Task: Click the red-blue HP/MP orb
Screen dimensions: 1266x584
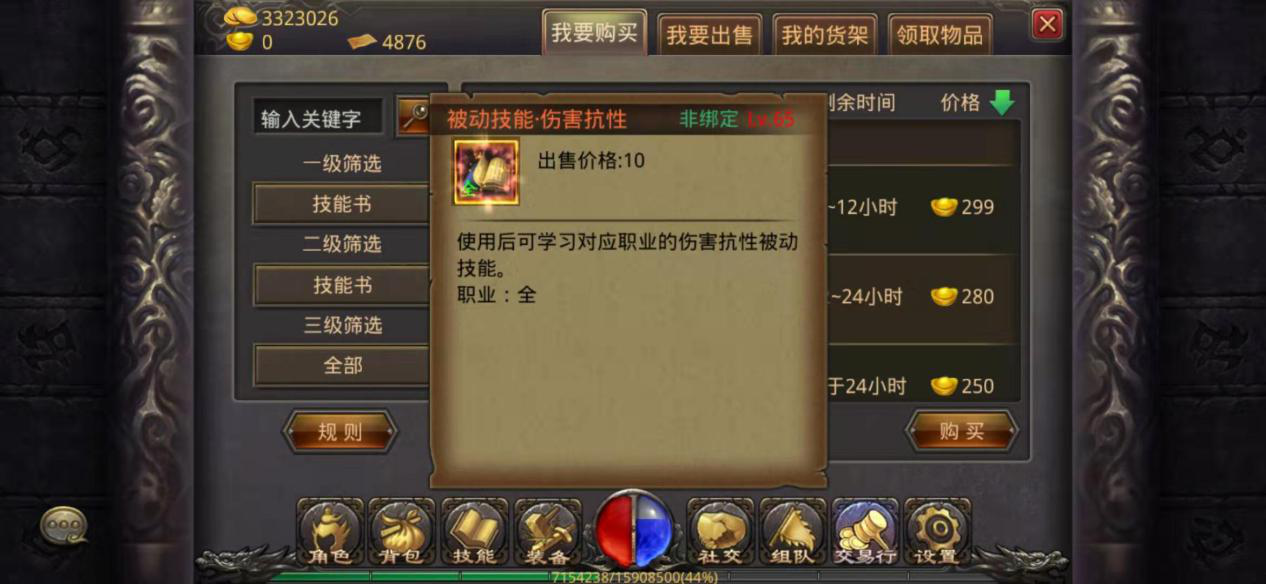Action: click(x=634, y=530)
